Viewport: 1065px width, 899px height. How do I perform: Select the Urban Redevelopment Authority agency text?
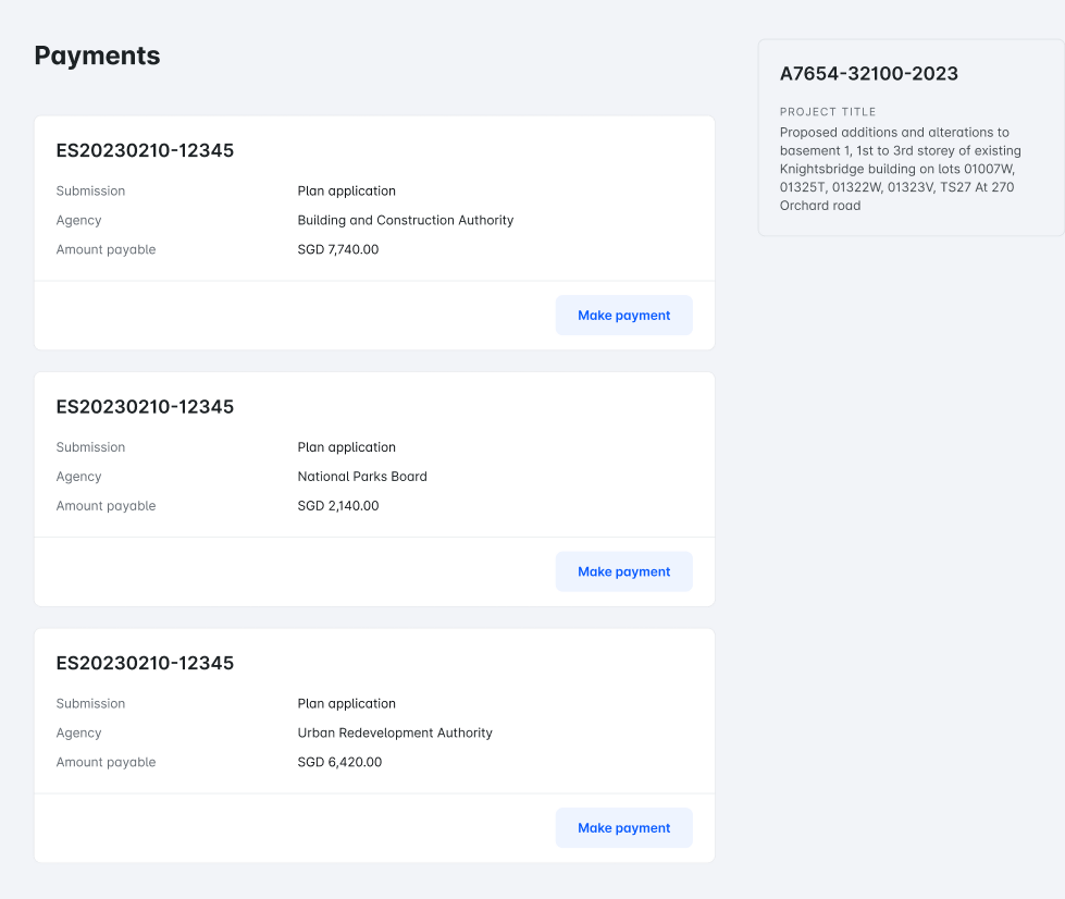(x=395, y=733)
